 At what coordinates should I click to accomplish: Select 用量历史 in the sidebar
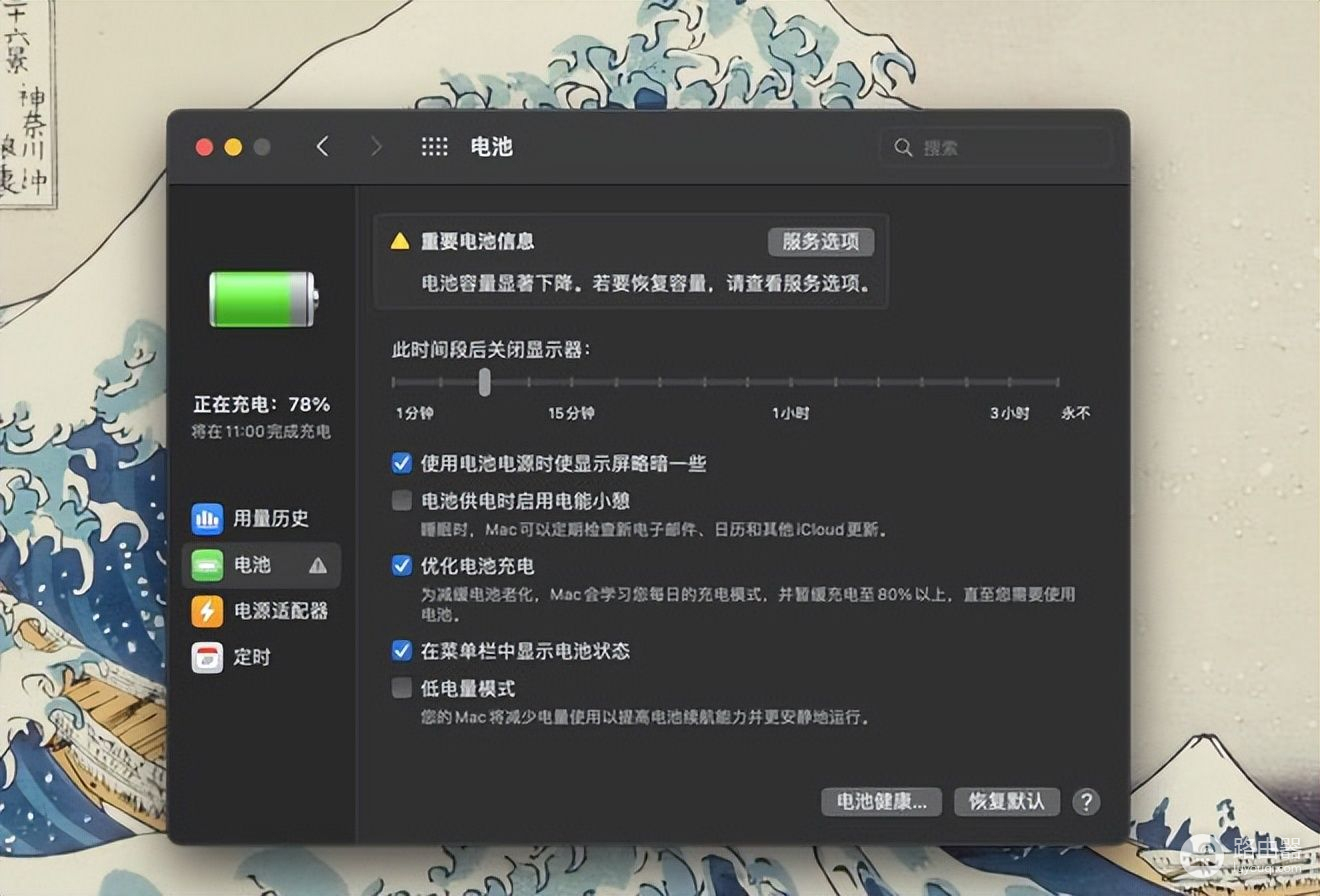271,519
